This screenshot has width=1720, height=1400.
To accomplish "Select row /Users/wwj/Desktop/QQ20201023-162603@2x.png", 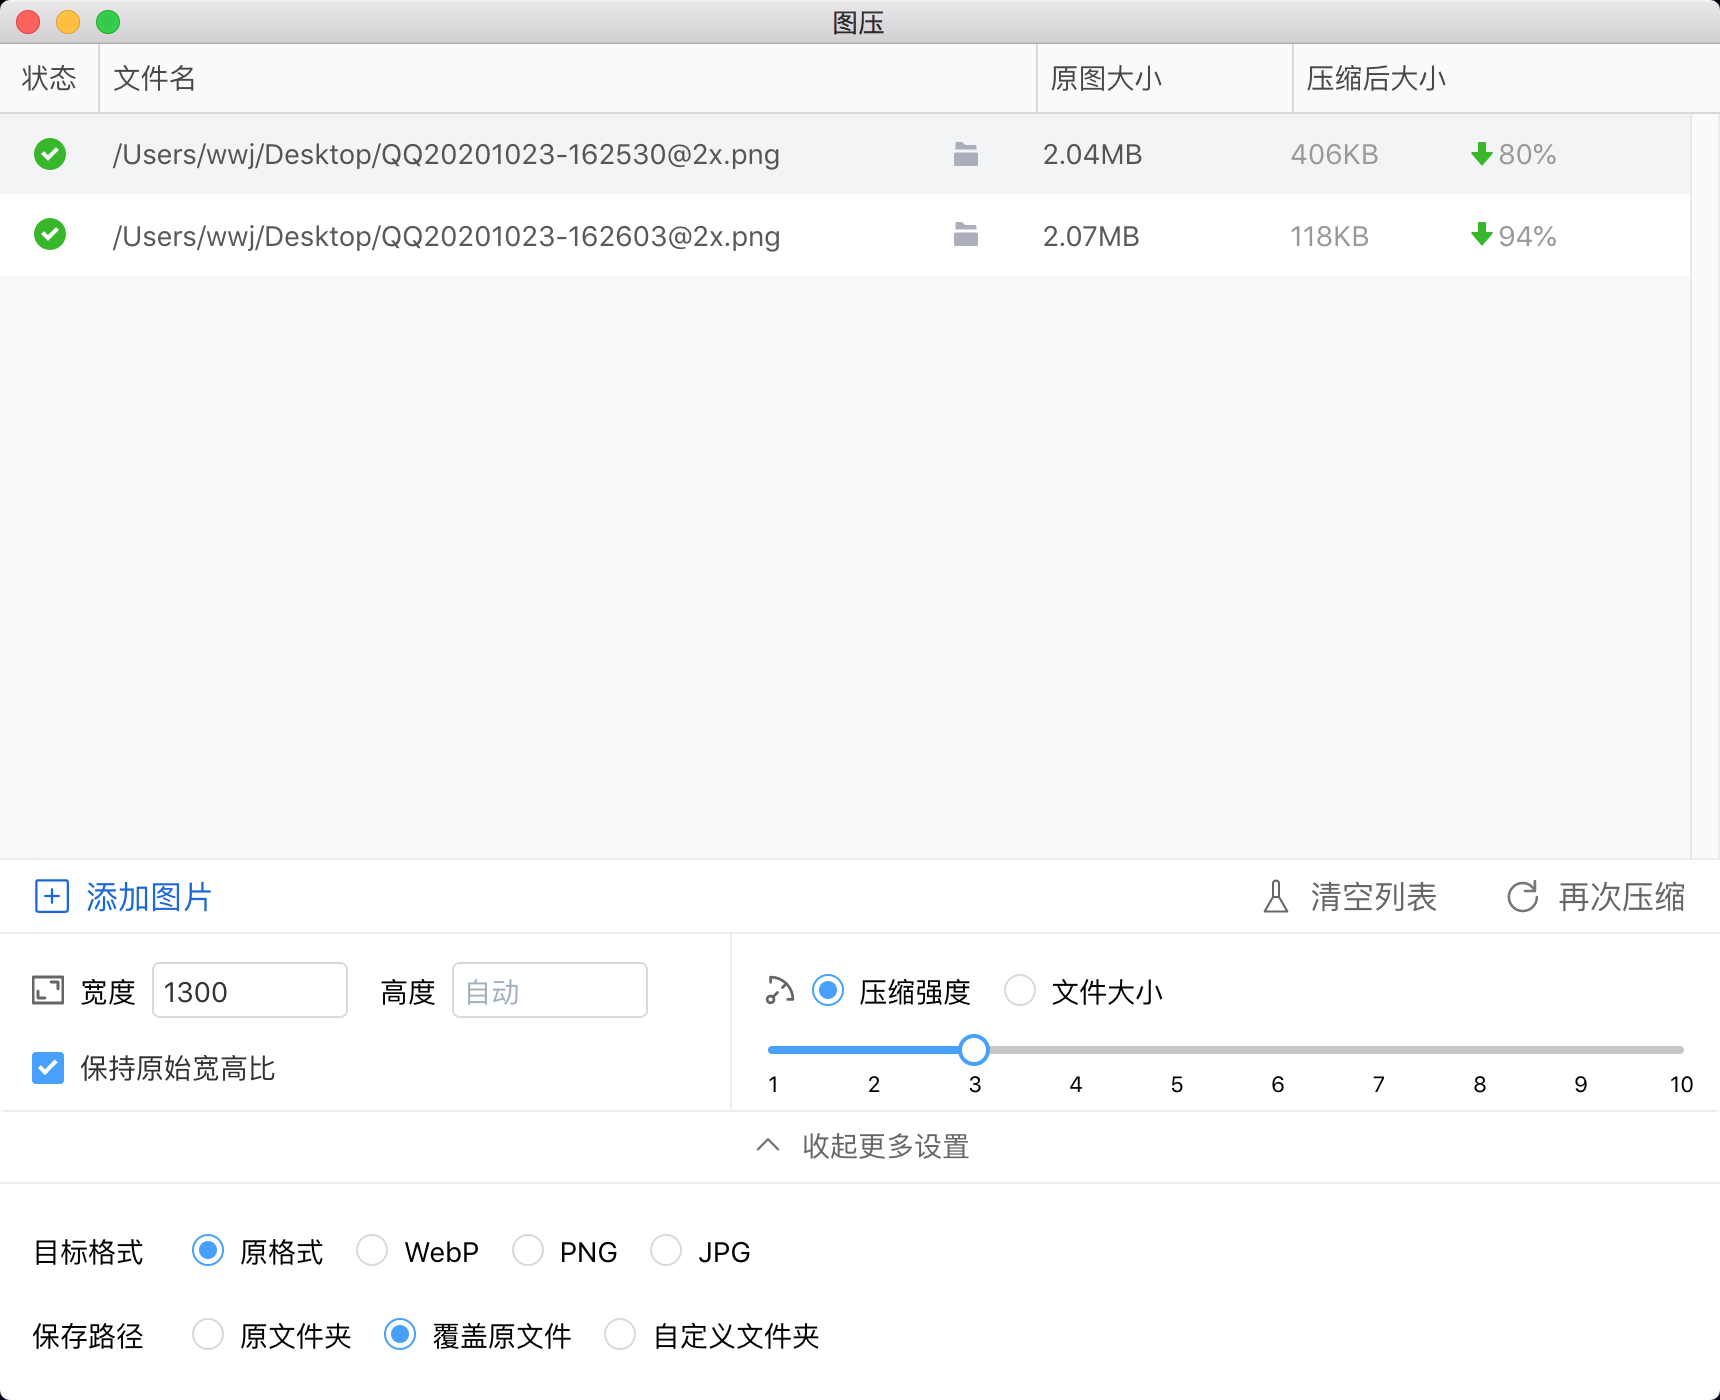I will coord(845,236).
